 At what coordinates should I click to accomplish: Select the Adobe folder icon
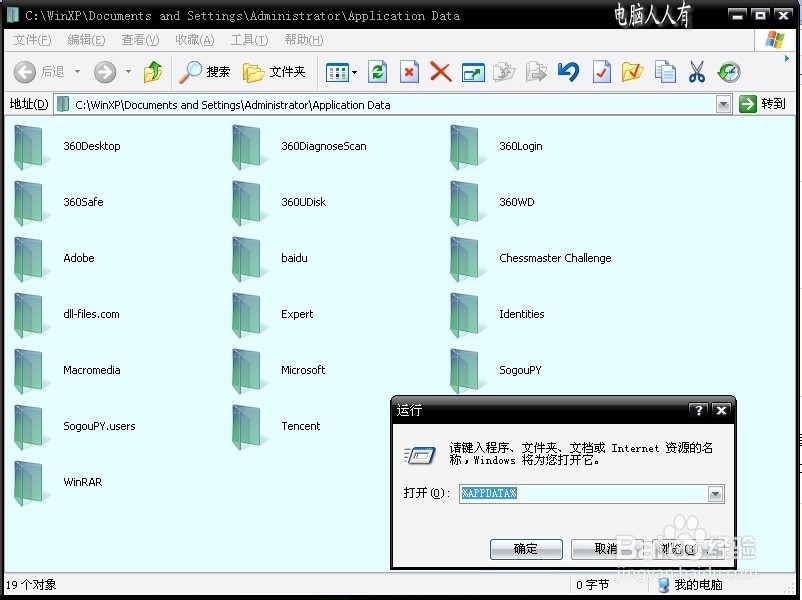(30, 259)
